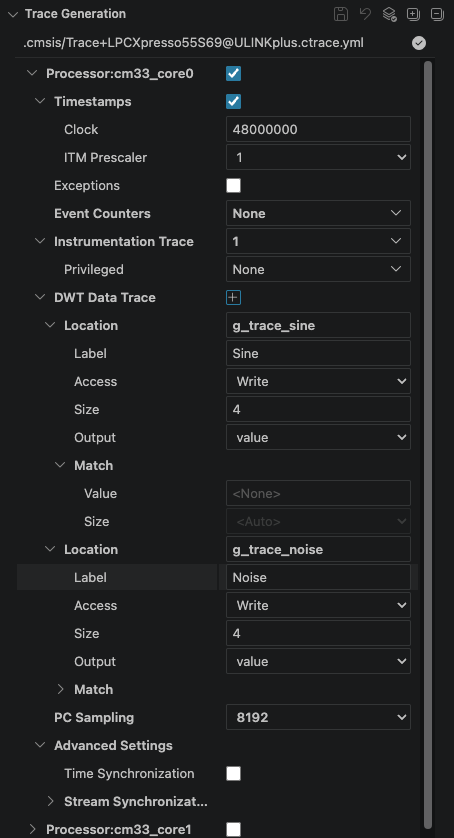Select the Exceptions row label
Image resolution: width=454 pixels, height=838 pixels.
[87, 185]
